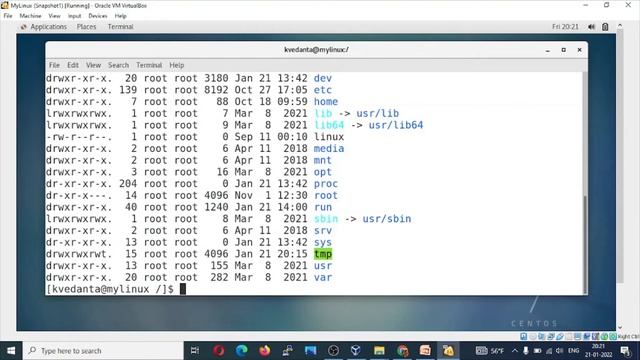Open the Windows notification center
640x360 pixels.
pyautogui.click(x=625, y=351)
